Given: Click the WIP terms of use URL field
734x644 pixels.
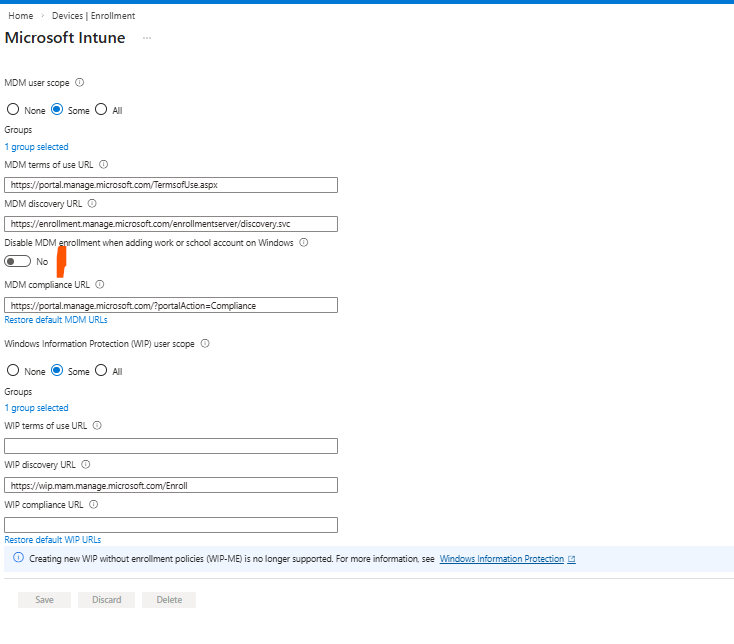Looking at the screenshot, I should tap(171, 446).
